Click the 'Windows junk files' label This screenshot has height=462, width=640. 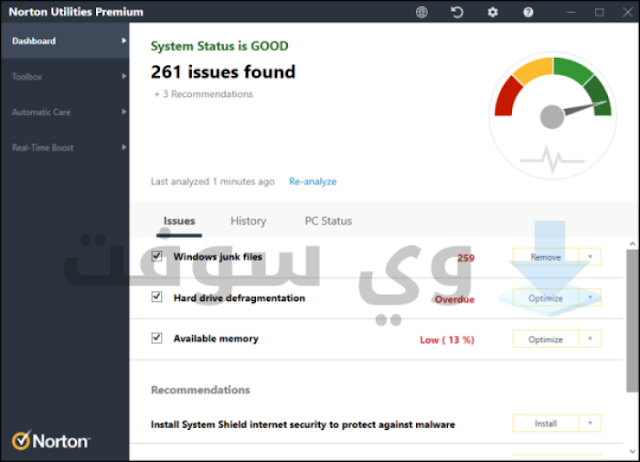[x=218, y=257]
